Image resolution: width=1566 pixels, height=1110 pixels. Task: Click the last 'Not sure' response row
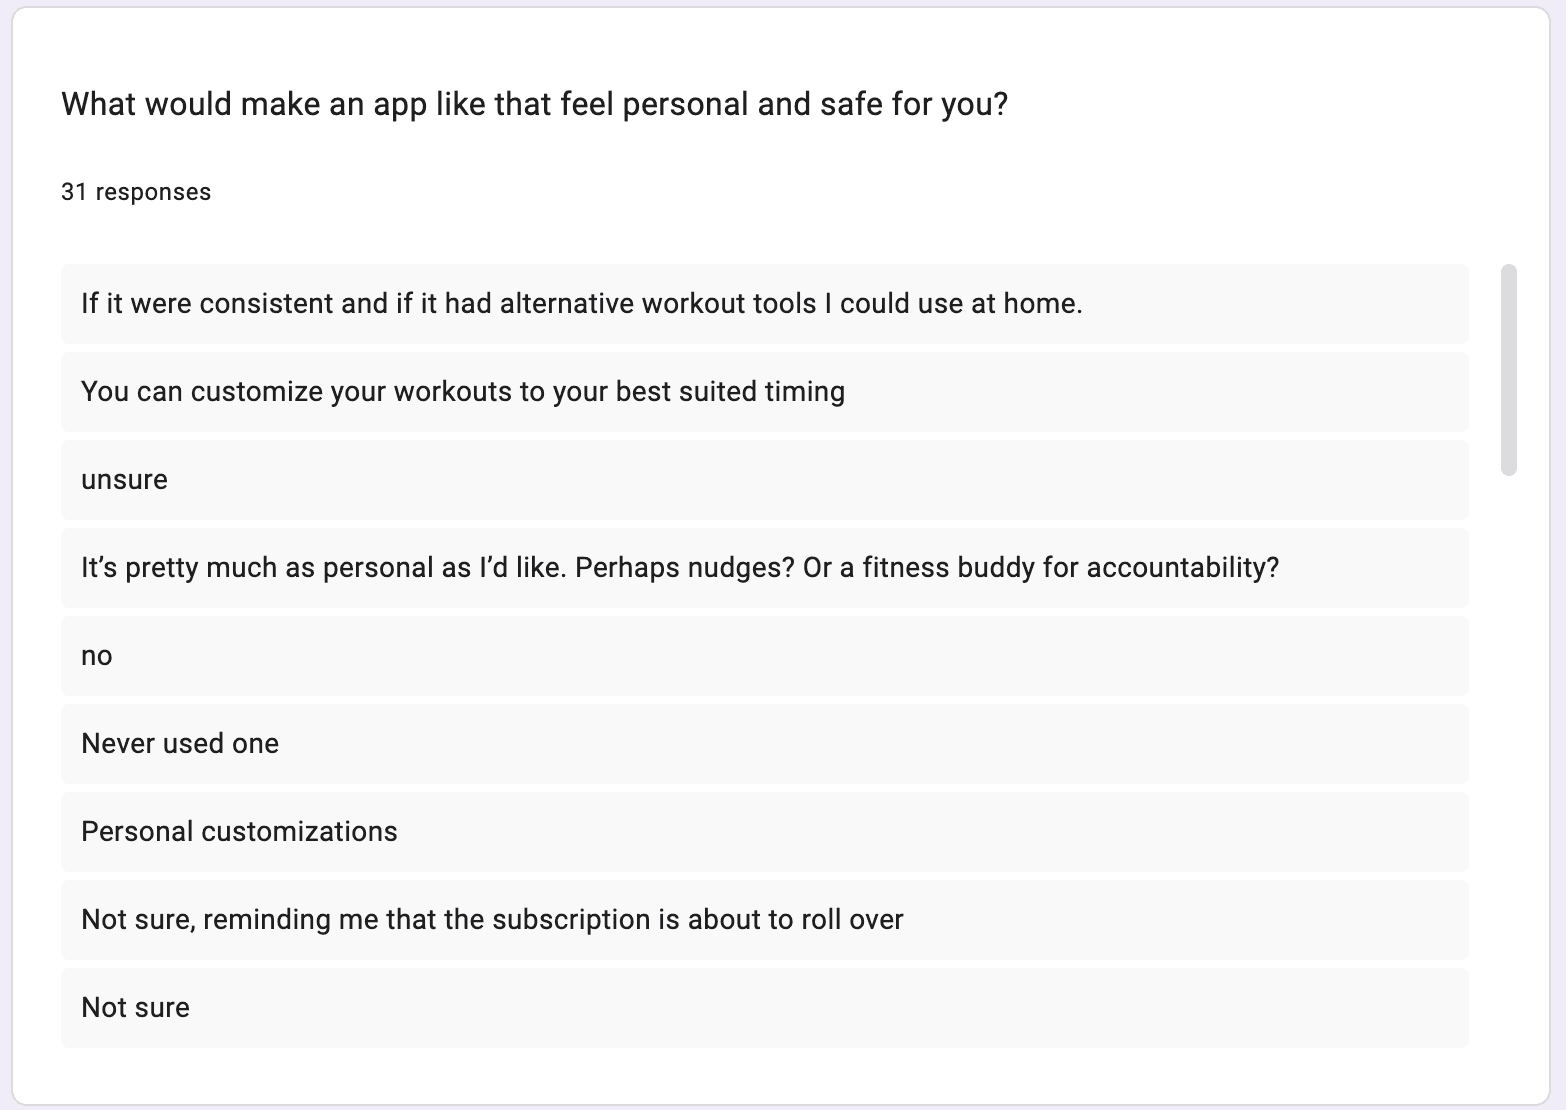pos(765,1008)
